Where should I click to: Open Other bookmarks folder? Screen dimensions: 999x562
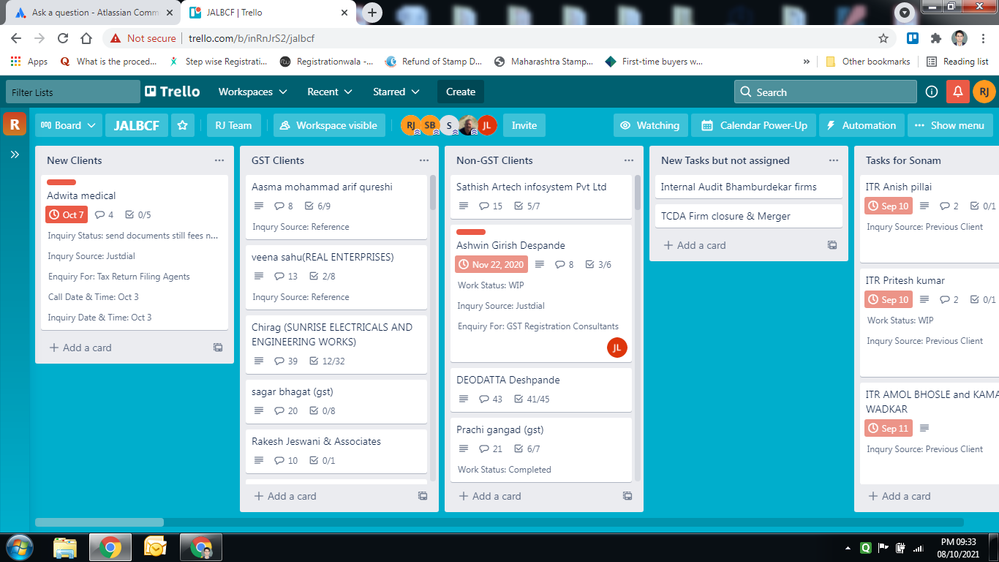[x=868, y=62]
